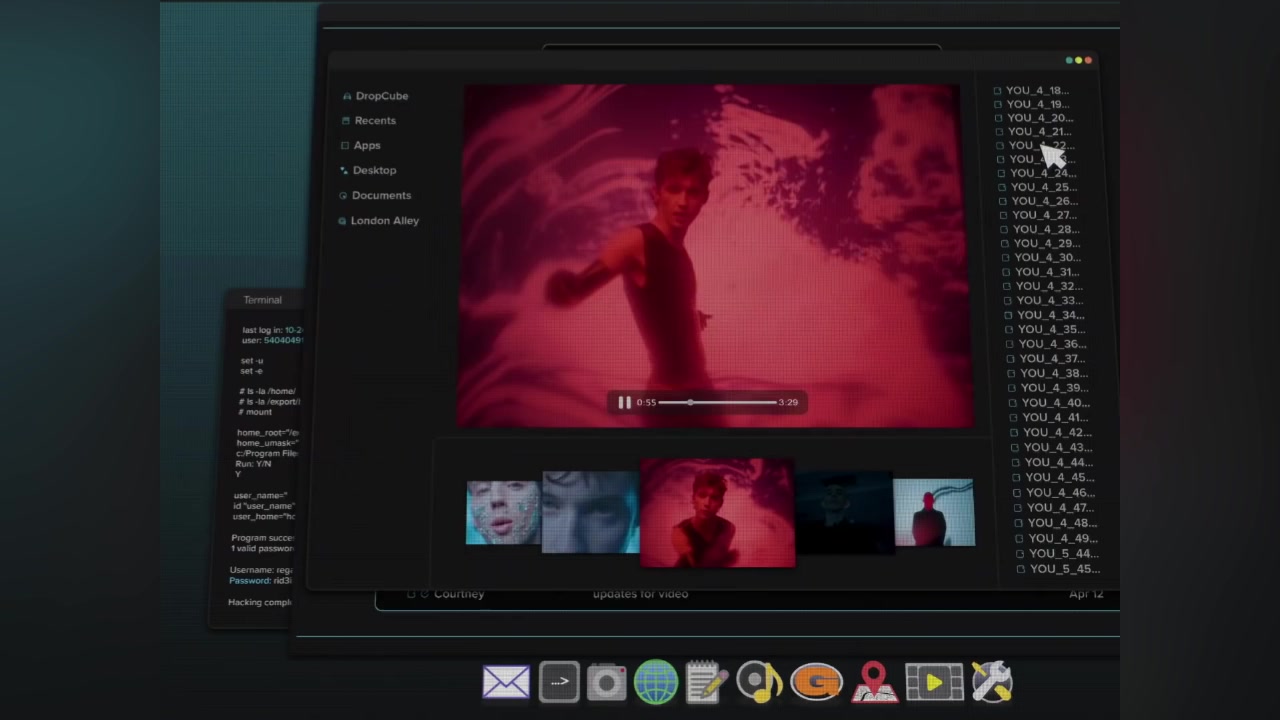The image size is (1280, 720).
Task: Open the wrench and screwdriver settings app
Action: (x=992, y=682)
